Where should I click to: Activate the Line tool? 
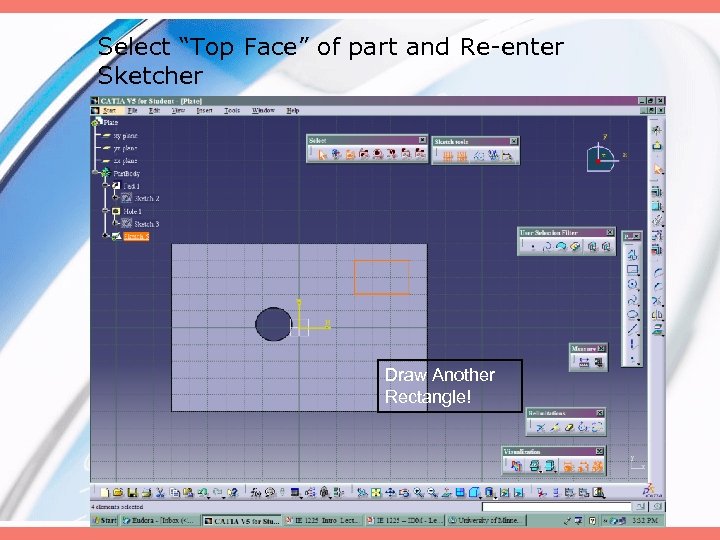(x=632, y=329)
